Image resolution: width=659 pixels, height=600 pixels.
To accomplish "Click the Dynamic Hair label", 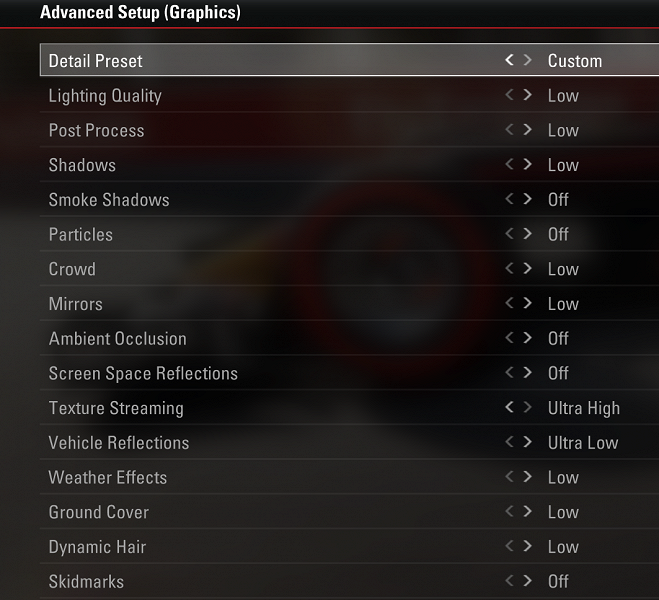I will pyautogui.click(x=98, y=547).
